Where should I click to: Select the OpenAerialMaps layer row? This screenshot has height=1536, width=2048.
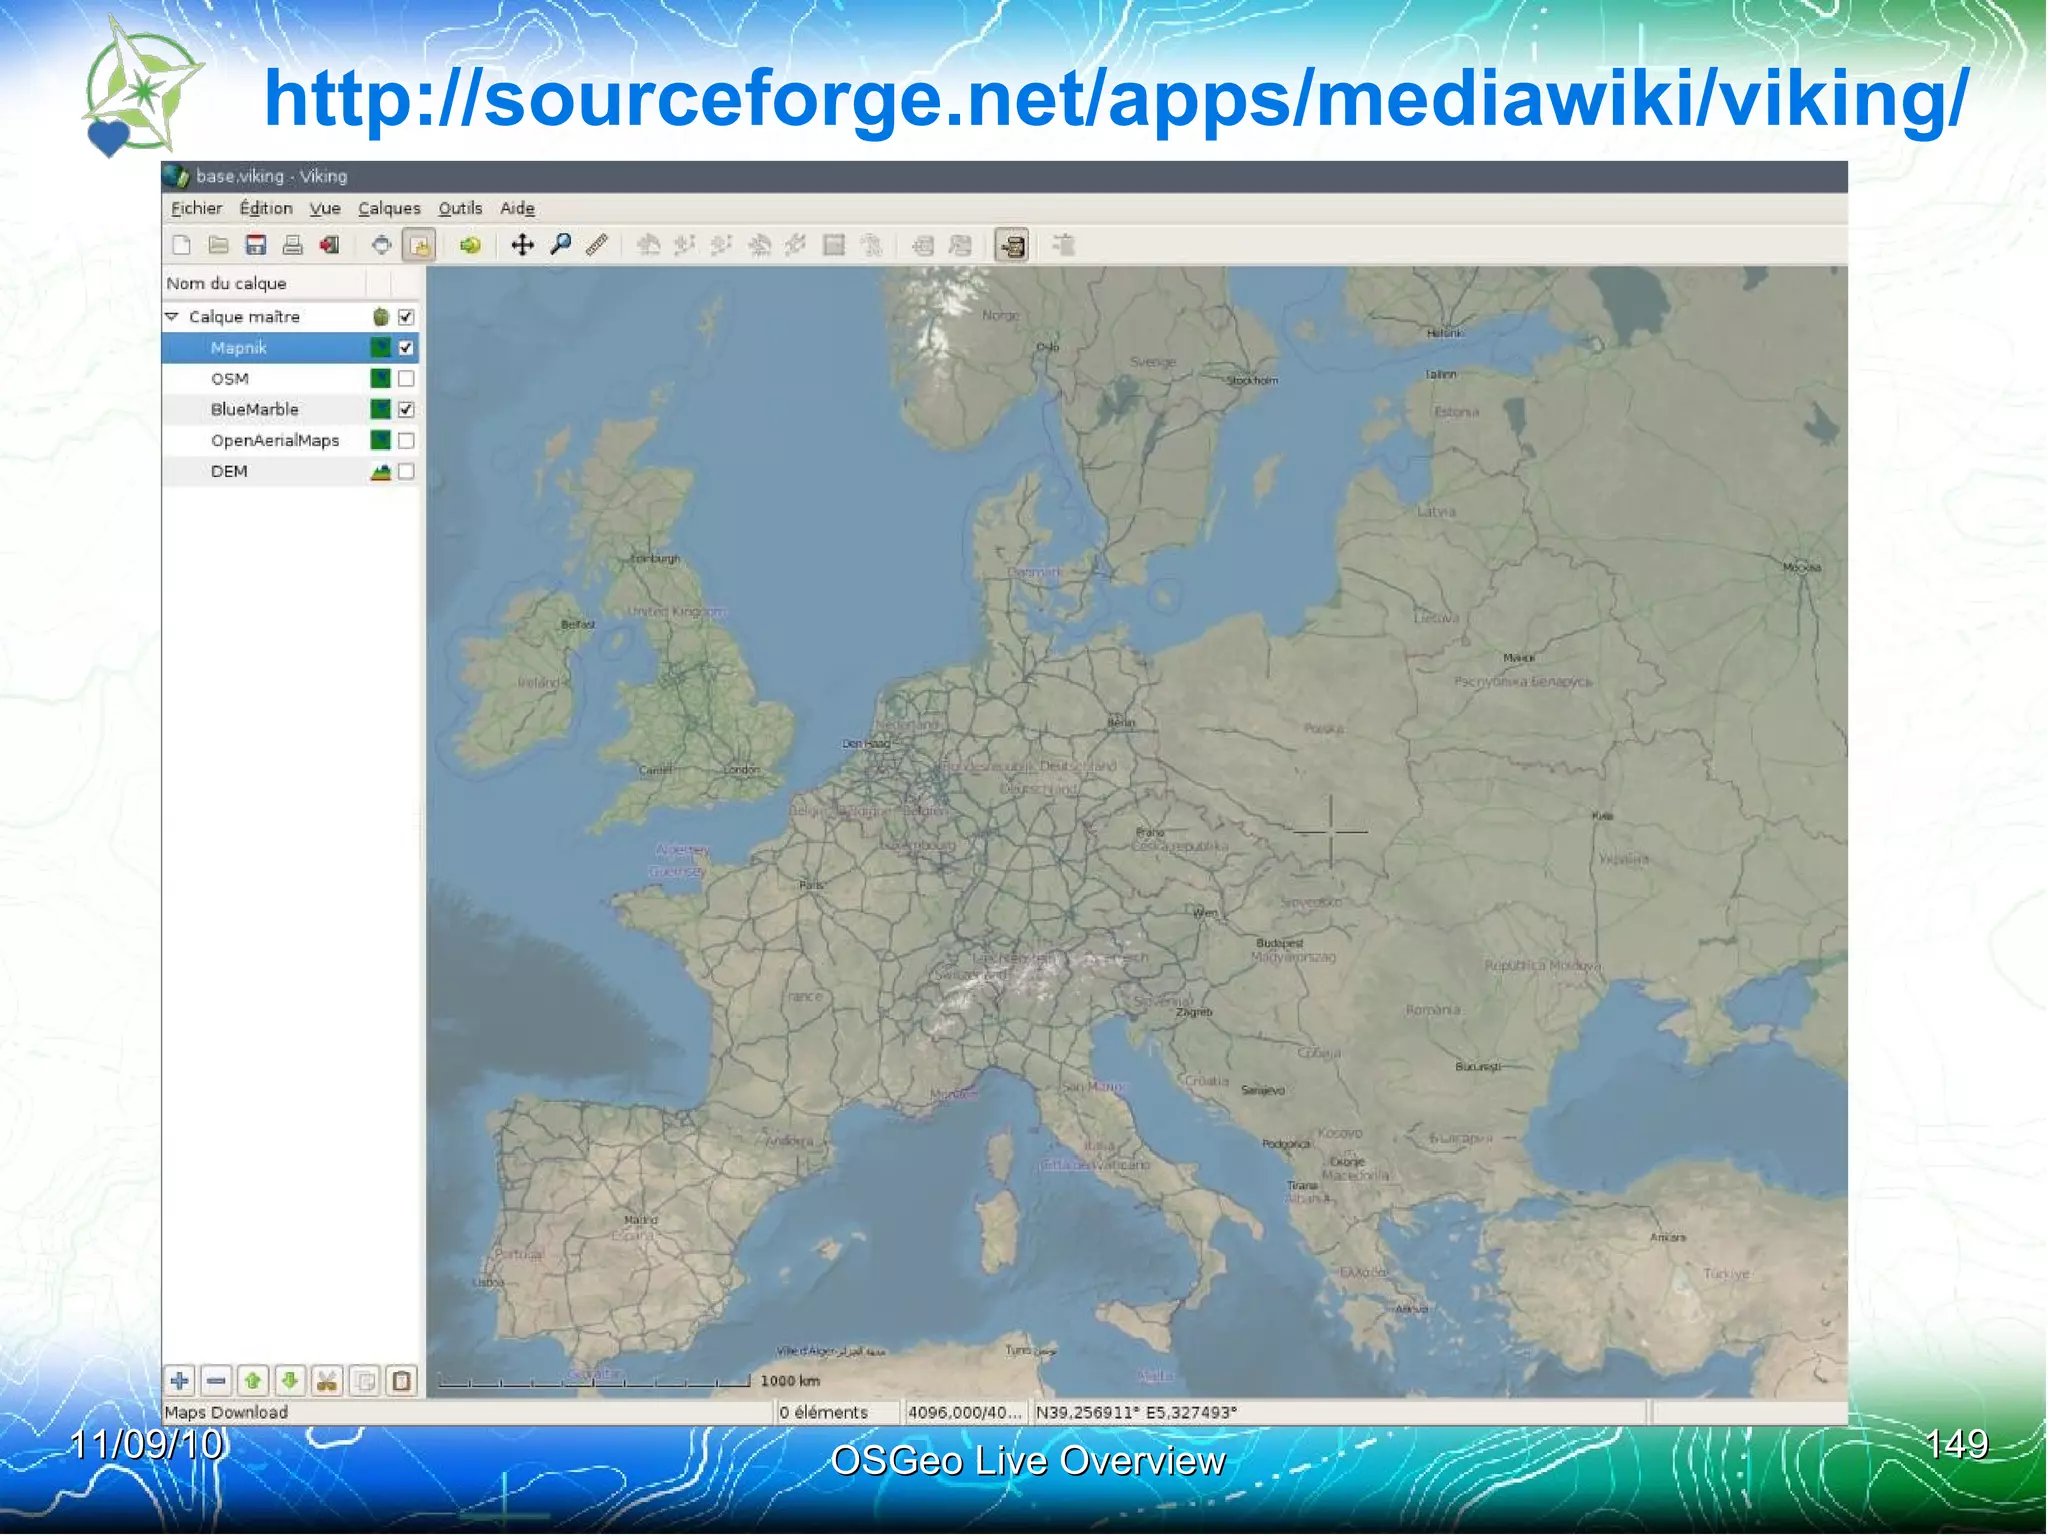coord(275,441)
